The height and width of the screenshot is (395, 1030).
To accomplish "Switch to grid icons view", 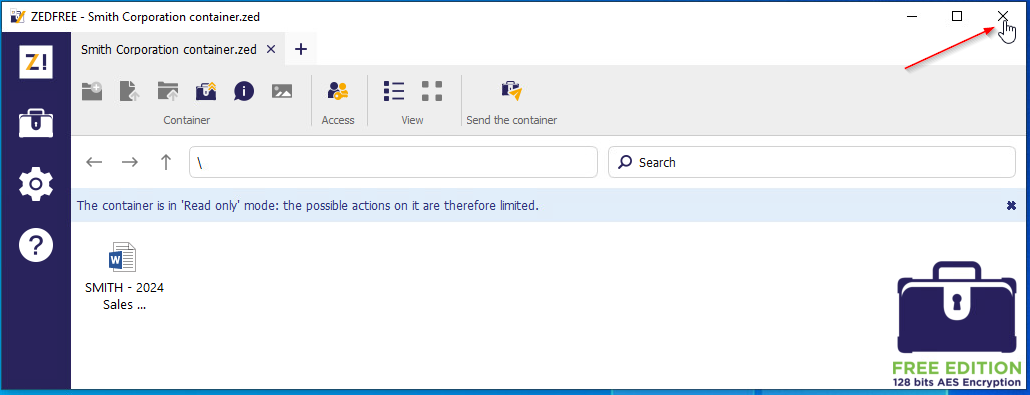I will tap(432, 91).
